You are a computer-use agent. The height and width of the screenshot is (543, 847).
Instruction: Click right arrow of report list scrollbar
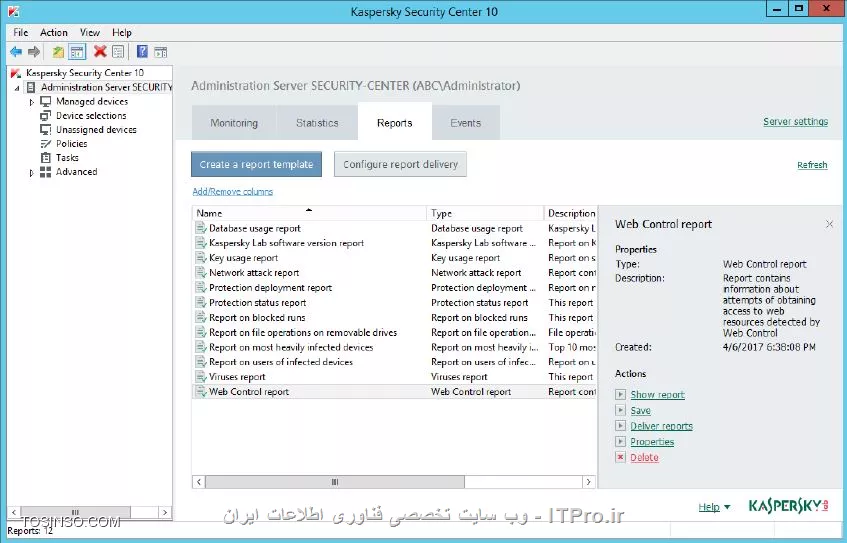(589, 481)
